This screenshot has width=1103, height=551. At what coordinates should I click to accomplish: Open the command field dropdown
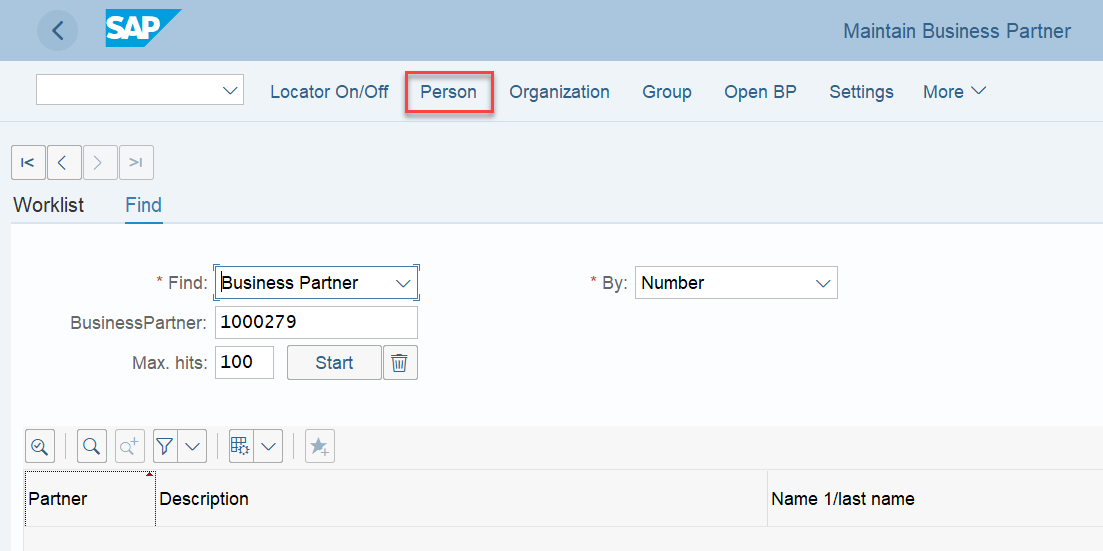229,90
